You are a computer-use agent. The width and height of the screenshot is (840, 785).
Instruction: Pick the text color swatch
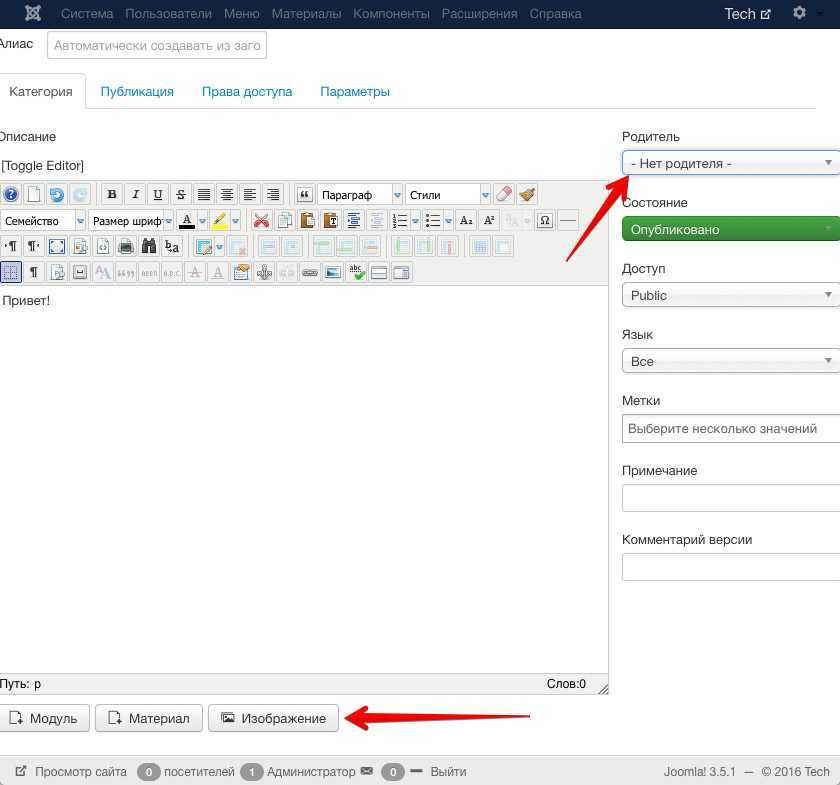click(186, 221)
